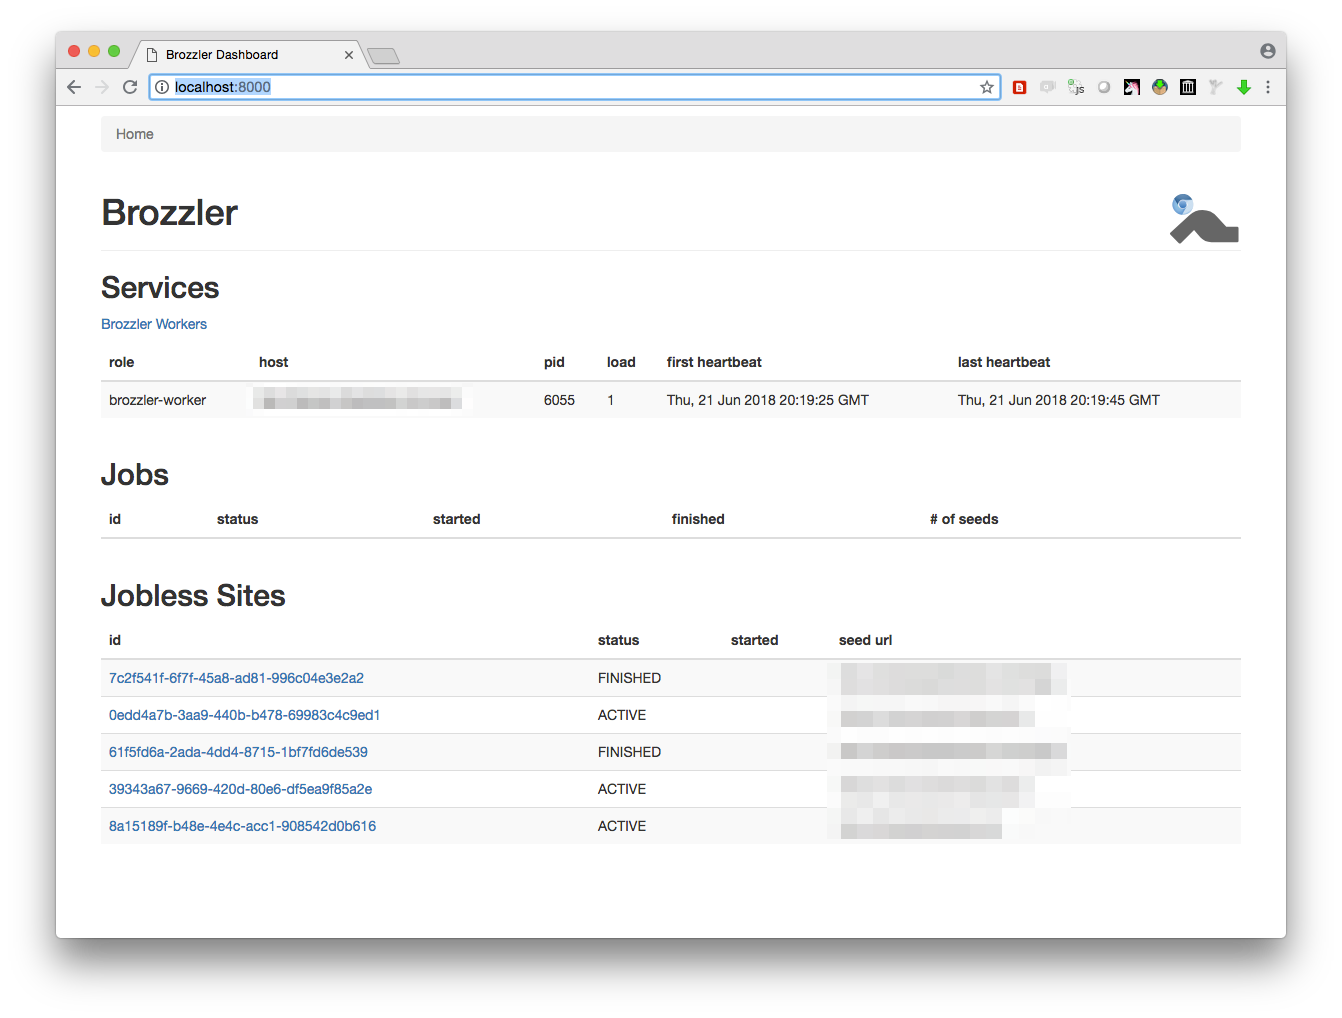Image resolution: width=1342 pixels, height=1018 pixels.
Task: Open the Chrome three-dot menu
Action: pos(1268,87)
